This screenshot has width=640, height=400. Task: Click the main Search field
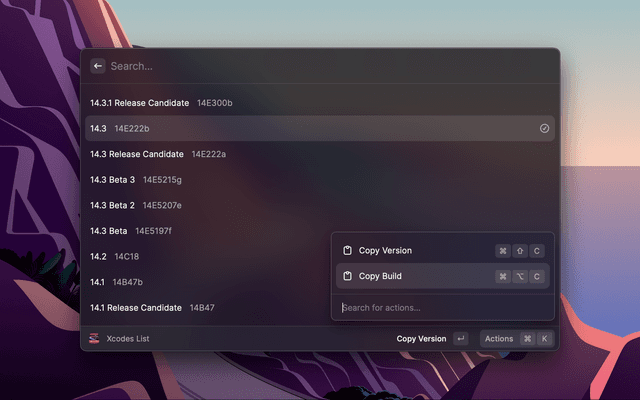[x=320, y=66]
